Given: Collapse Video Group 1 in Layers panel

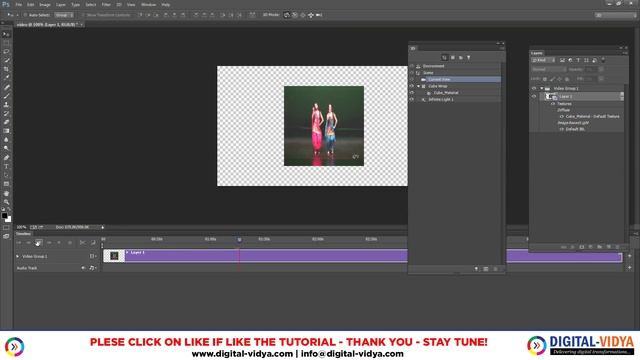Looking at the screenshot, I should (542, 89).
